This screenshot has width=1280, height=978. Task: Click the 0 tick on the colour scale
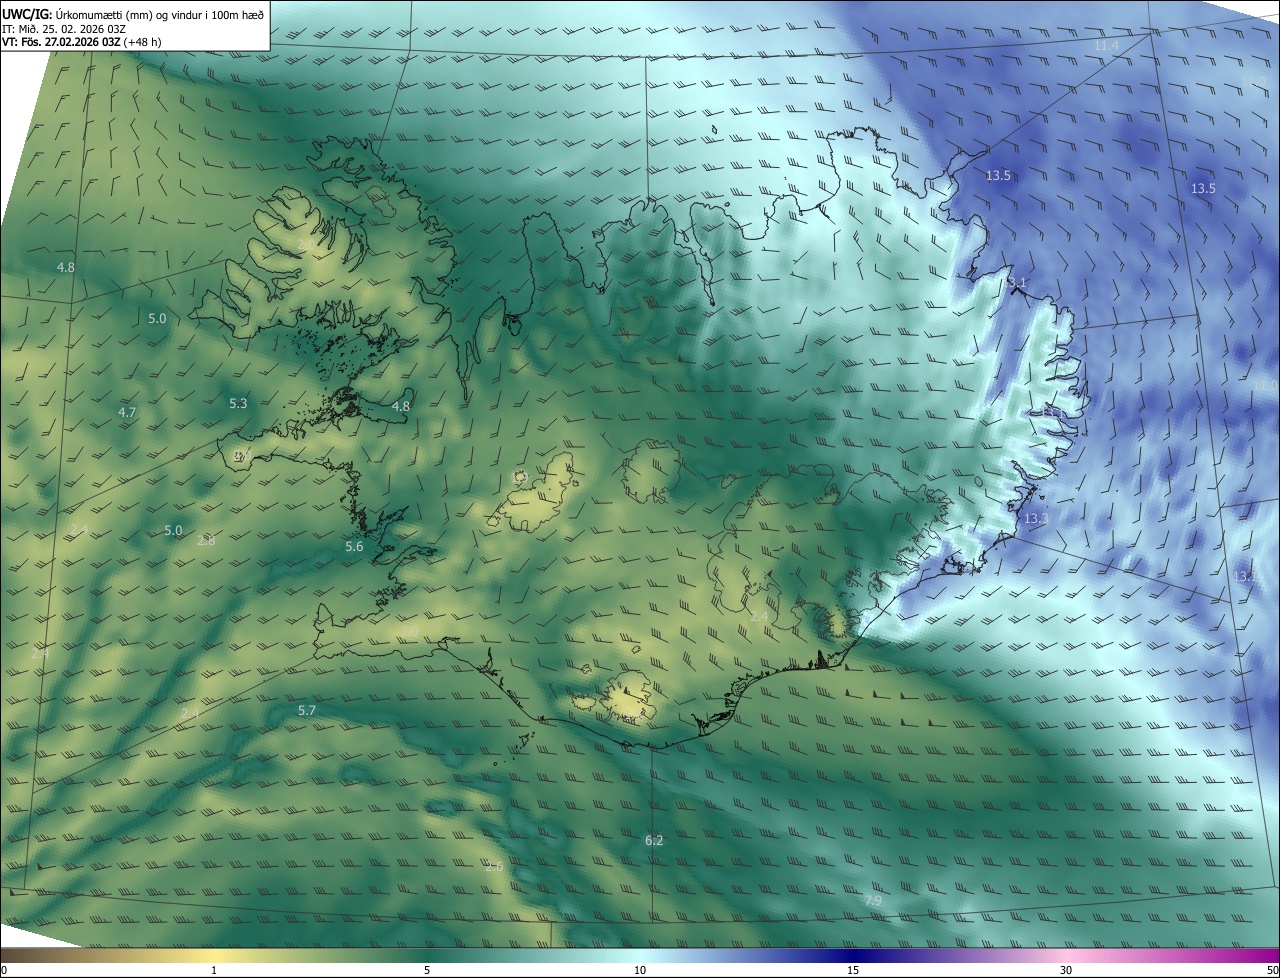click(x=4, y=970)
